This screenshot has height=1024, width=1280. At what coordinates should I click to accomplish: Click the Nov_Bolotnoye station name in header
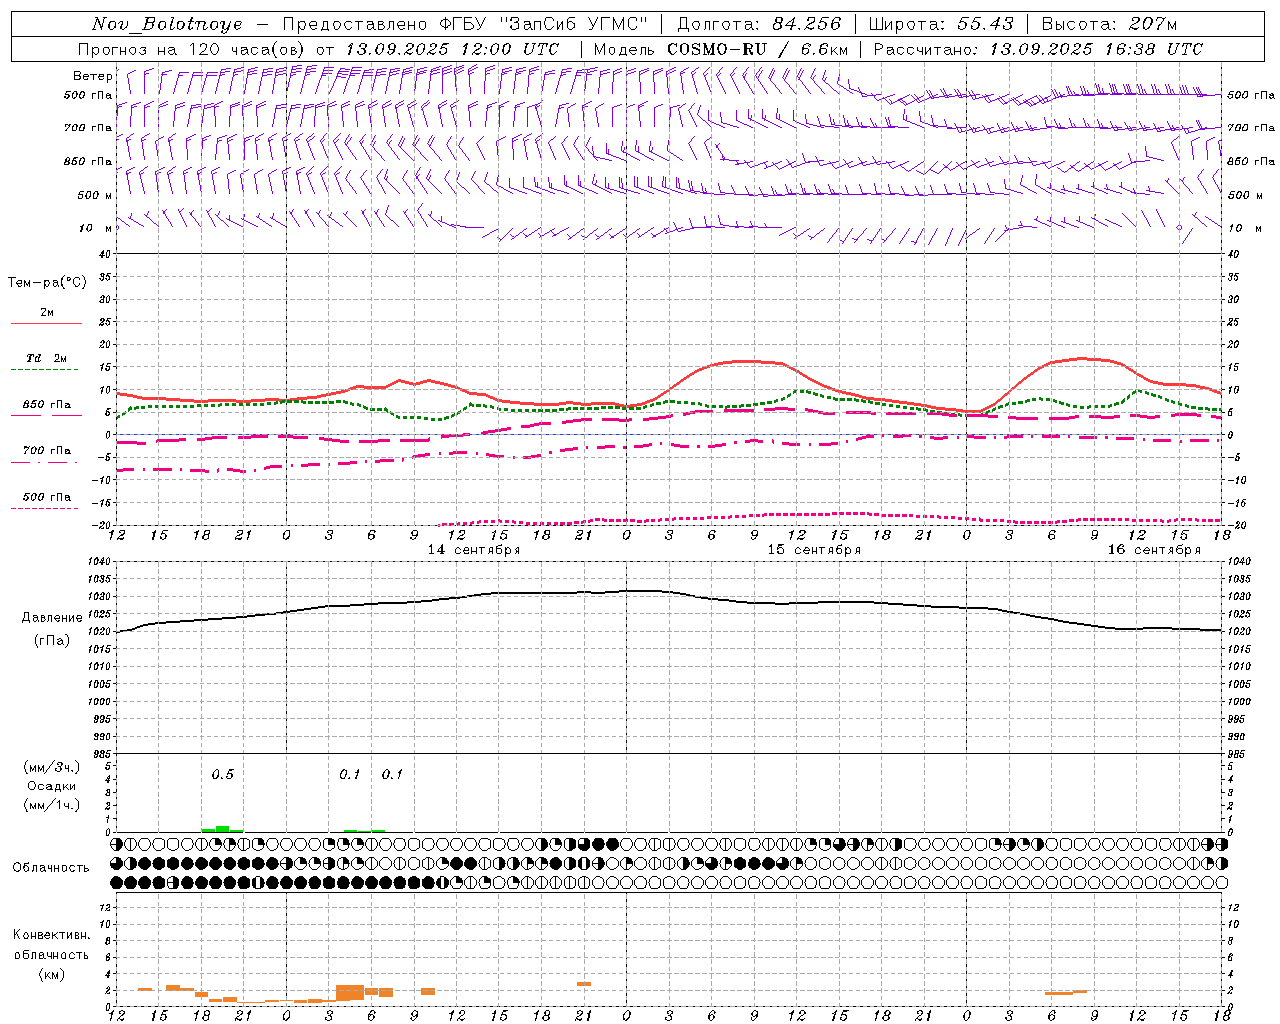click(x=167, y=24)
